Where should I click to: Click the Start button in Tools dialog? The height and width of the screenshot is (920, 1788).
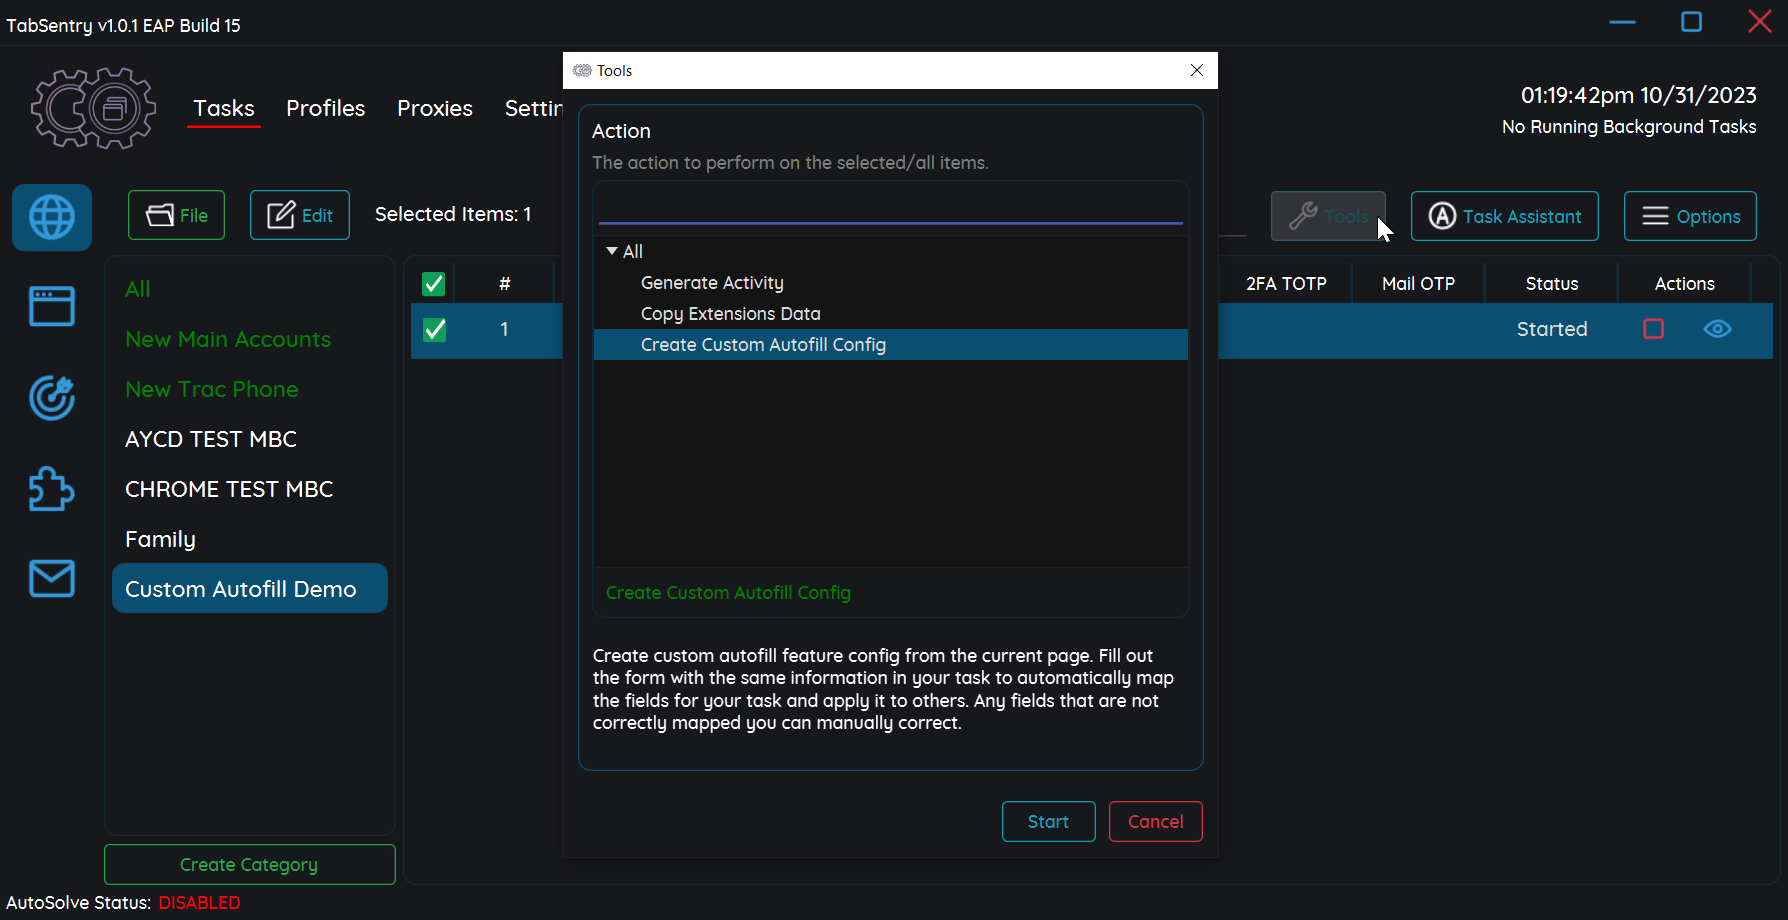tap(1048, 821)
